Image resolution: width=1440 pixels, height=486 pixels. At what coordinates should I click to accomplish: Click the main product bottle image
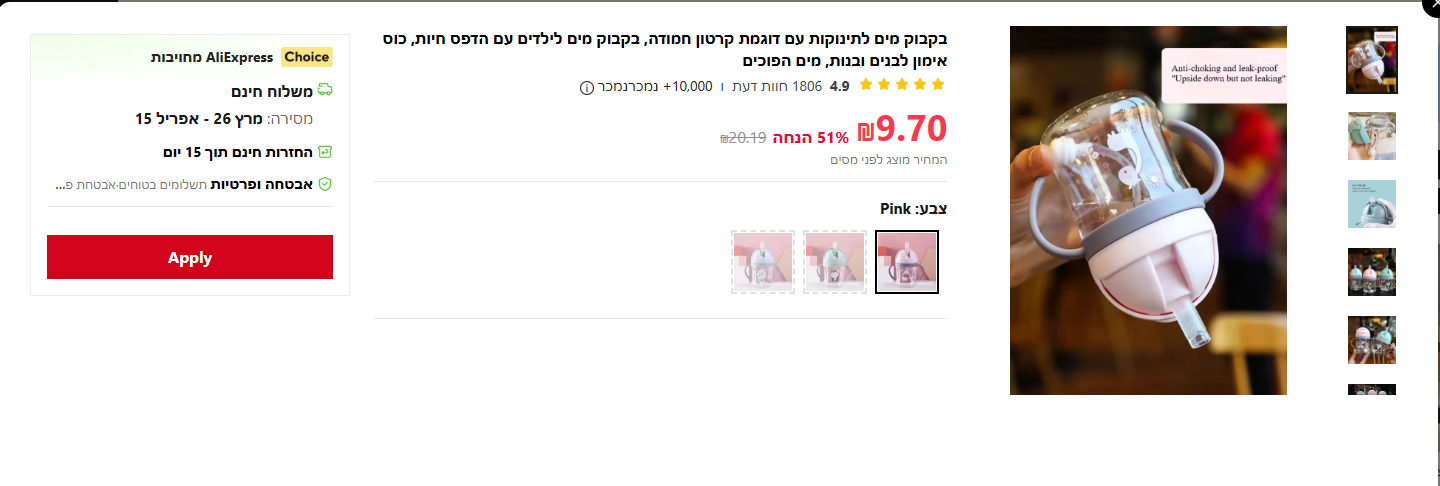click(x=1148, y=210)
